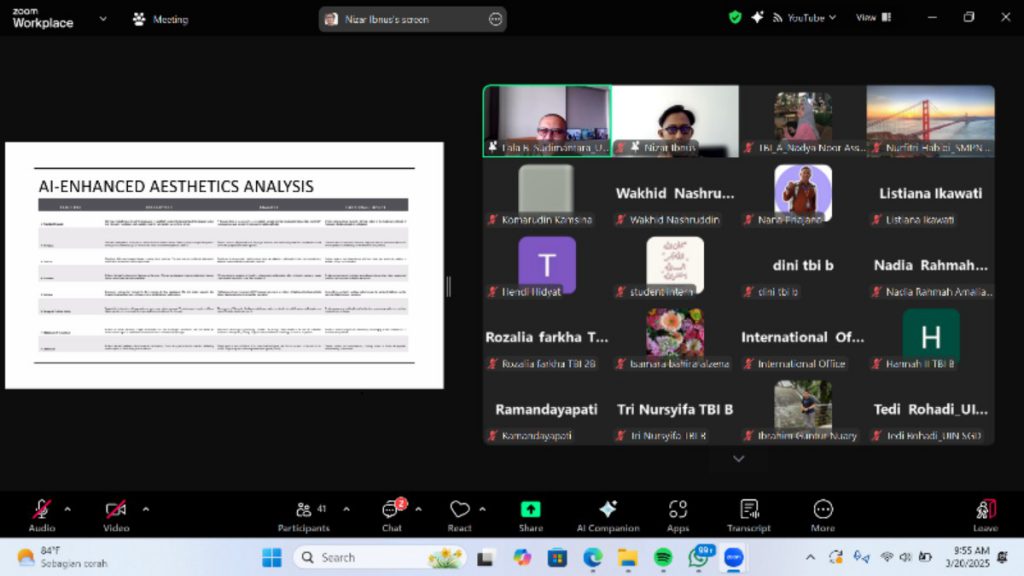This screenshot has width=1024, height=576.
Task: Open the More options menu
Action: tap(823, 515)
